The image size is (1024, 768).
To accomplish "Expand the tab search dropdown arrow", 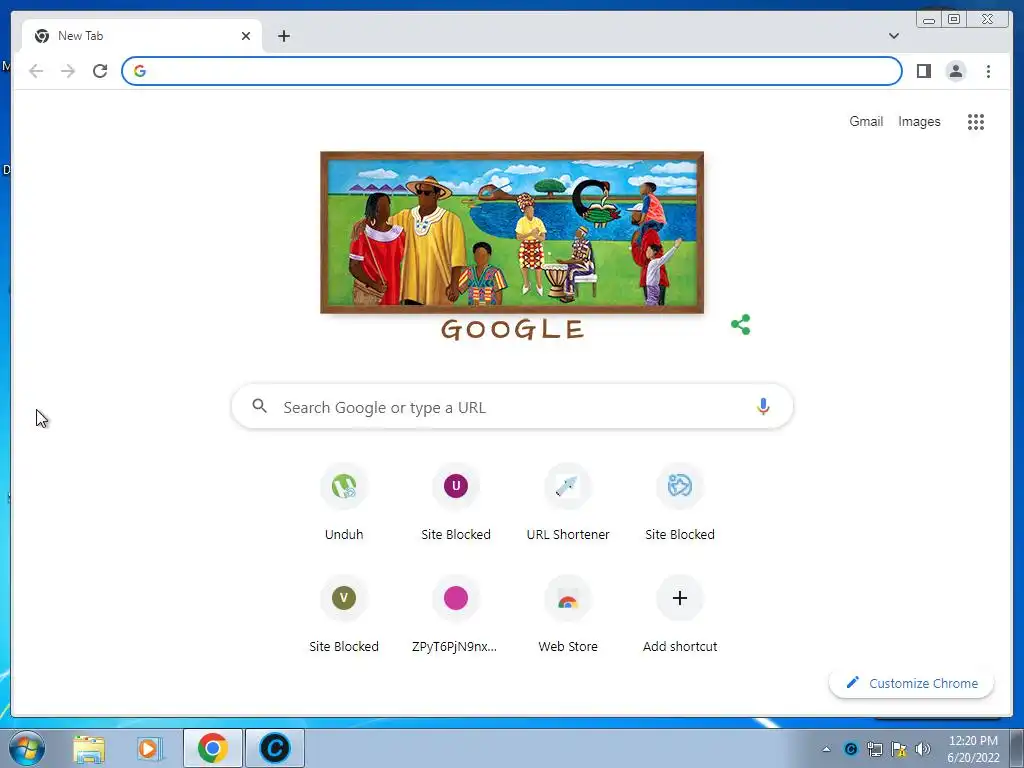I will 893,36.
